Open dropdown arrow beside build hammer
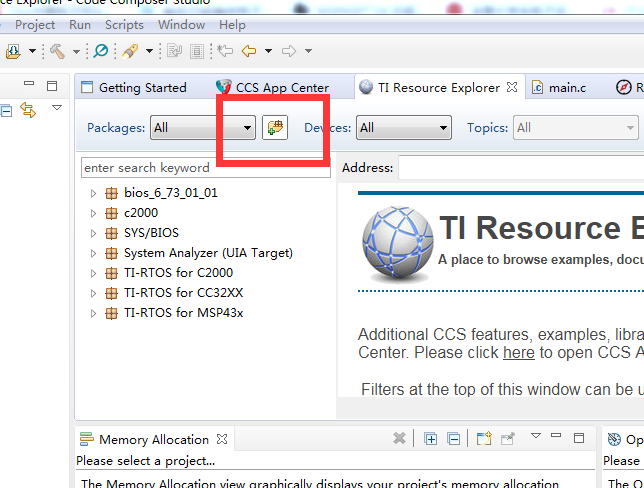The height and width of the screenshot is (488, 644). coord(76,51)
